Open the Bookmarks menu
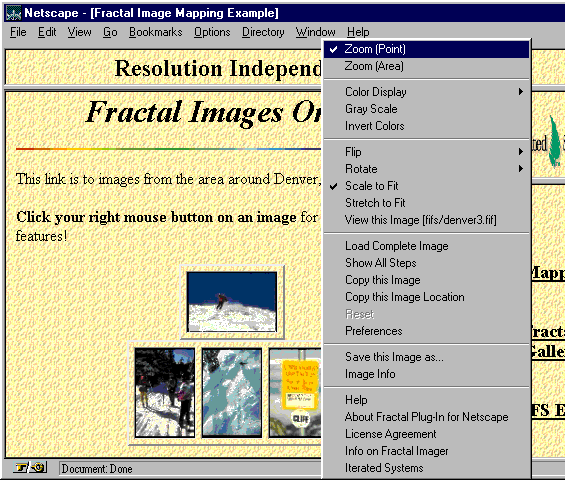Screen dimensions: 565x480 (x=156, y=32)
